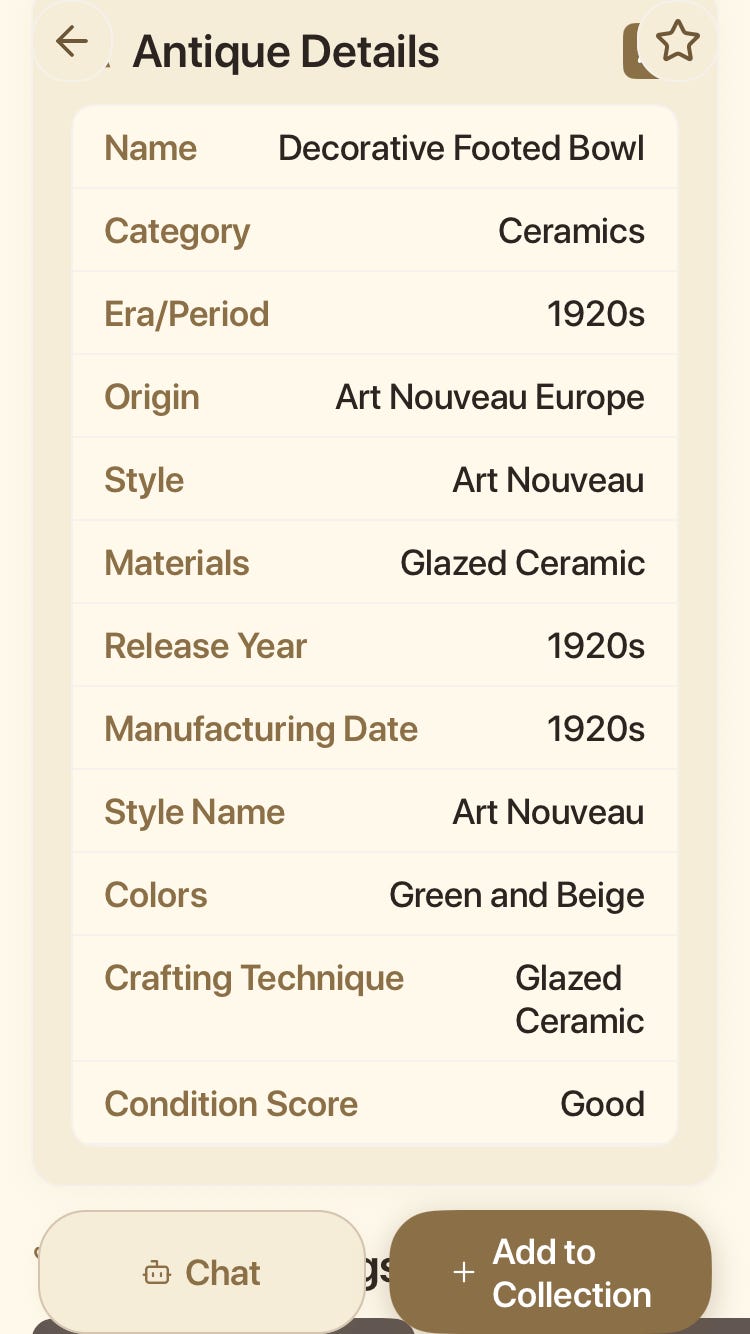Select the Style row showing Art Nouveau
The width and height of the screenshot is (750, 1334).
click(375, 479)
